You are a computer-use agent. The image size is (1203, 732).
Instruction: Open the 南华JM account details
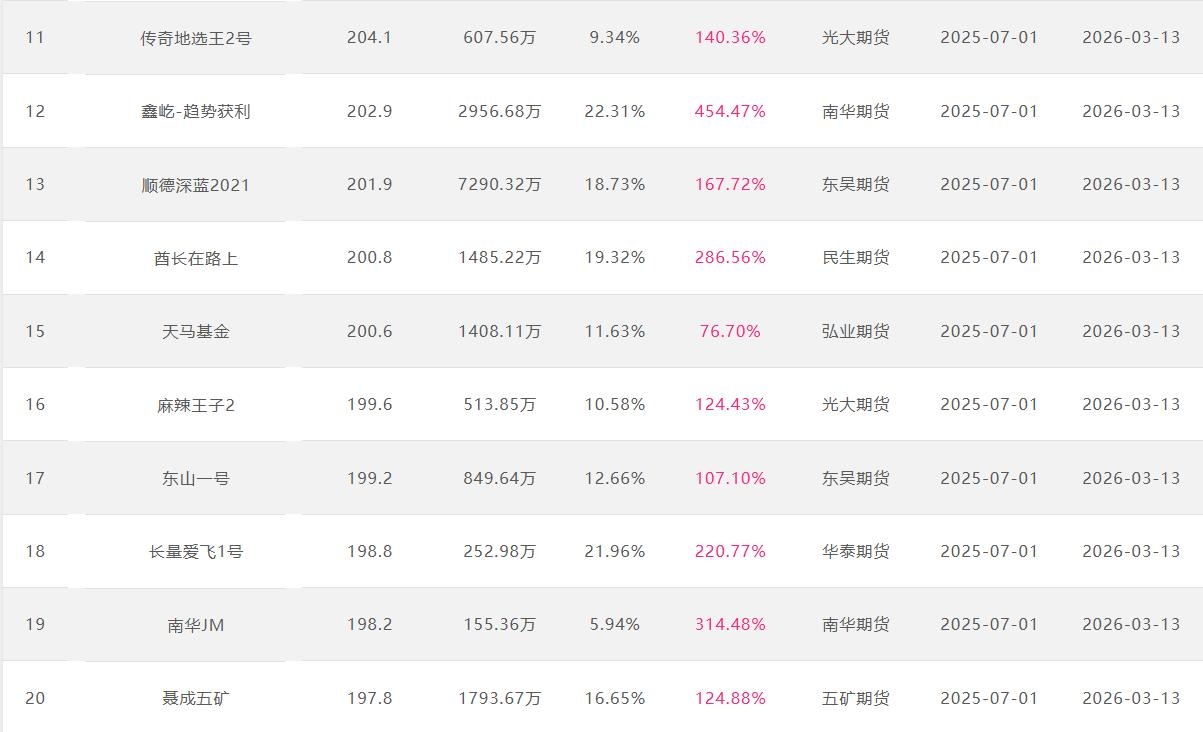coord(196,625)
